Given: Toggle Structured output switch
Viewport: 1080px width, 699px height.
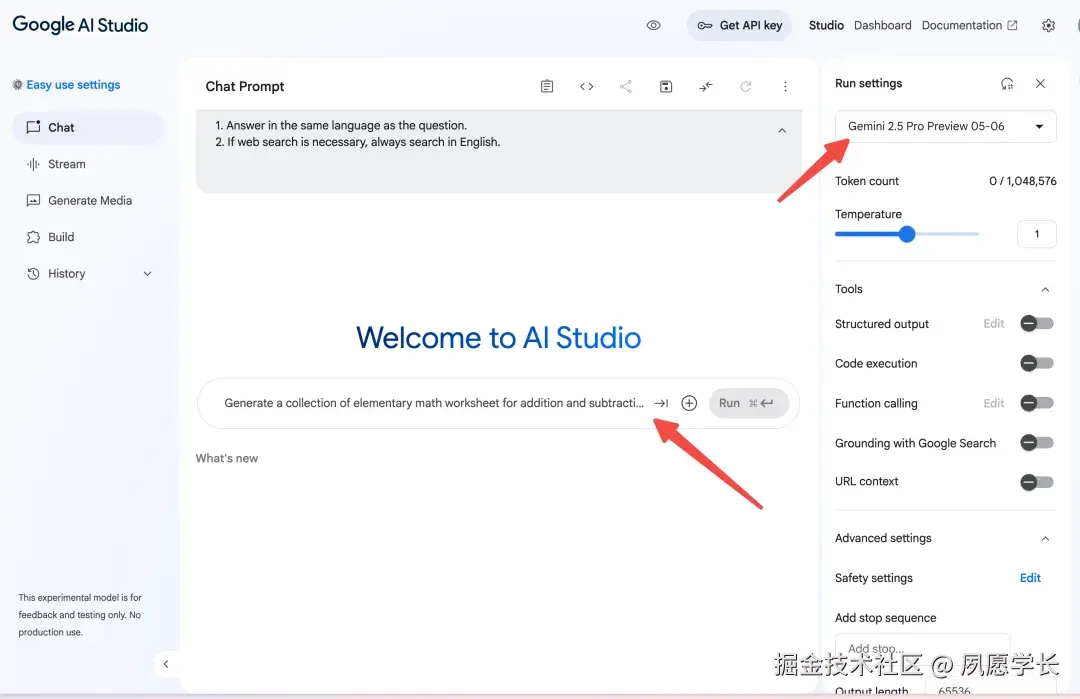Looking at the screenshot, I should (x=1037, y=323).
